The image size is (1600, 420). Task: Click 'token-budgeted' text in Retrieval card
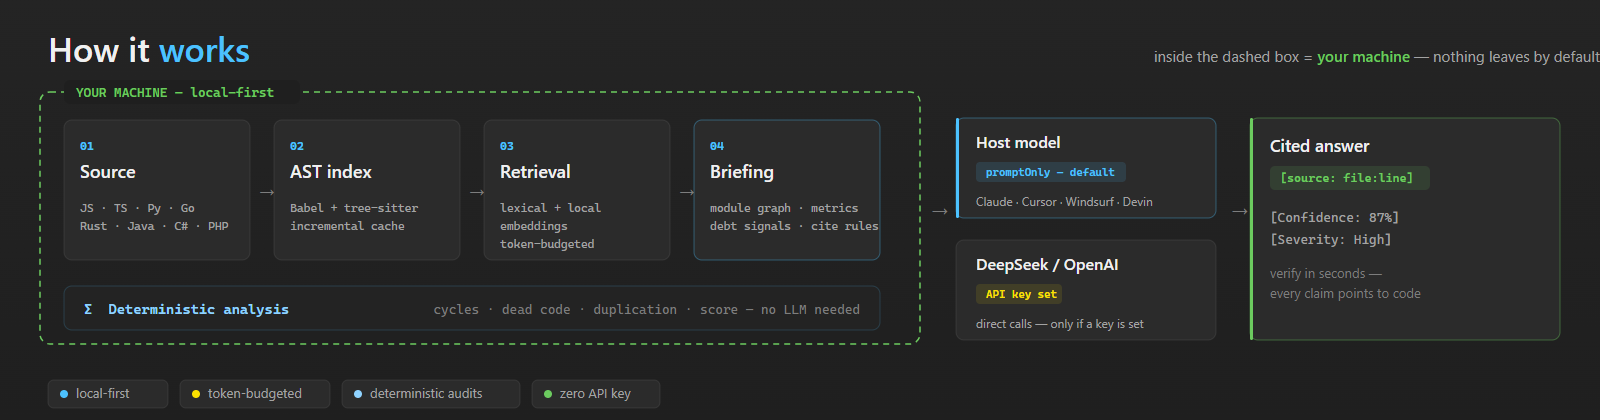(547, 244)
